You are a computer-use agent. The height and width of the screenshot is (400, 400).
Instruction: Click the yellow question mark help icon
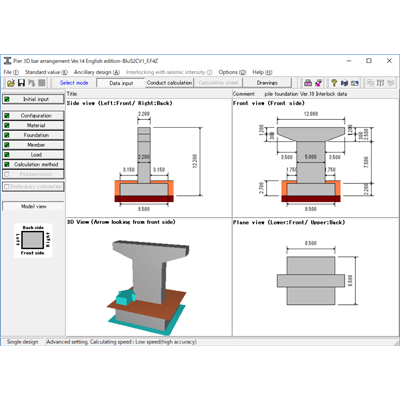tap(334, 83)
